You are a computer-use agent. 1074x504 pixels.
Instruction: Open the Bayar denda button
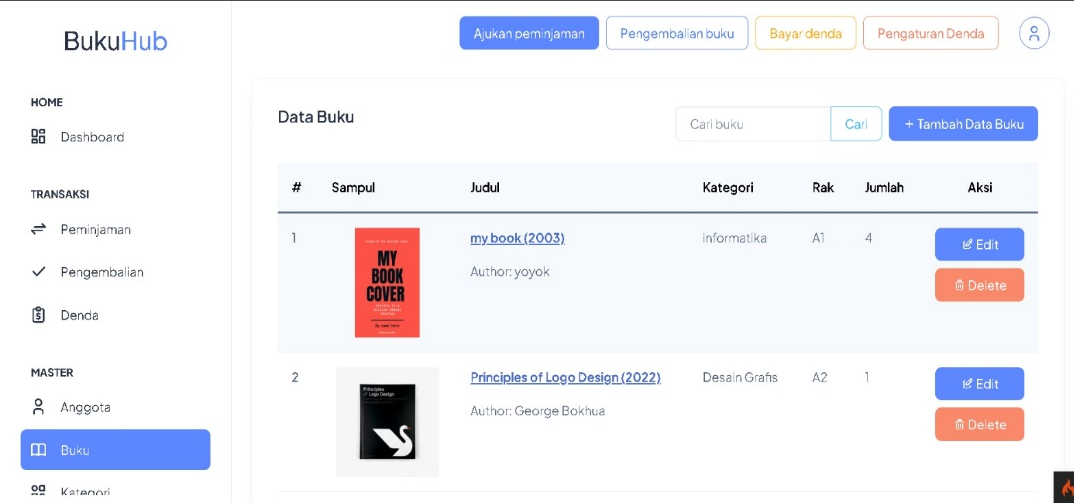tap(806, 34)
